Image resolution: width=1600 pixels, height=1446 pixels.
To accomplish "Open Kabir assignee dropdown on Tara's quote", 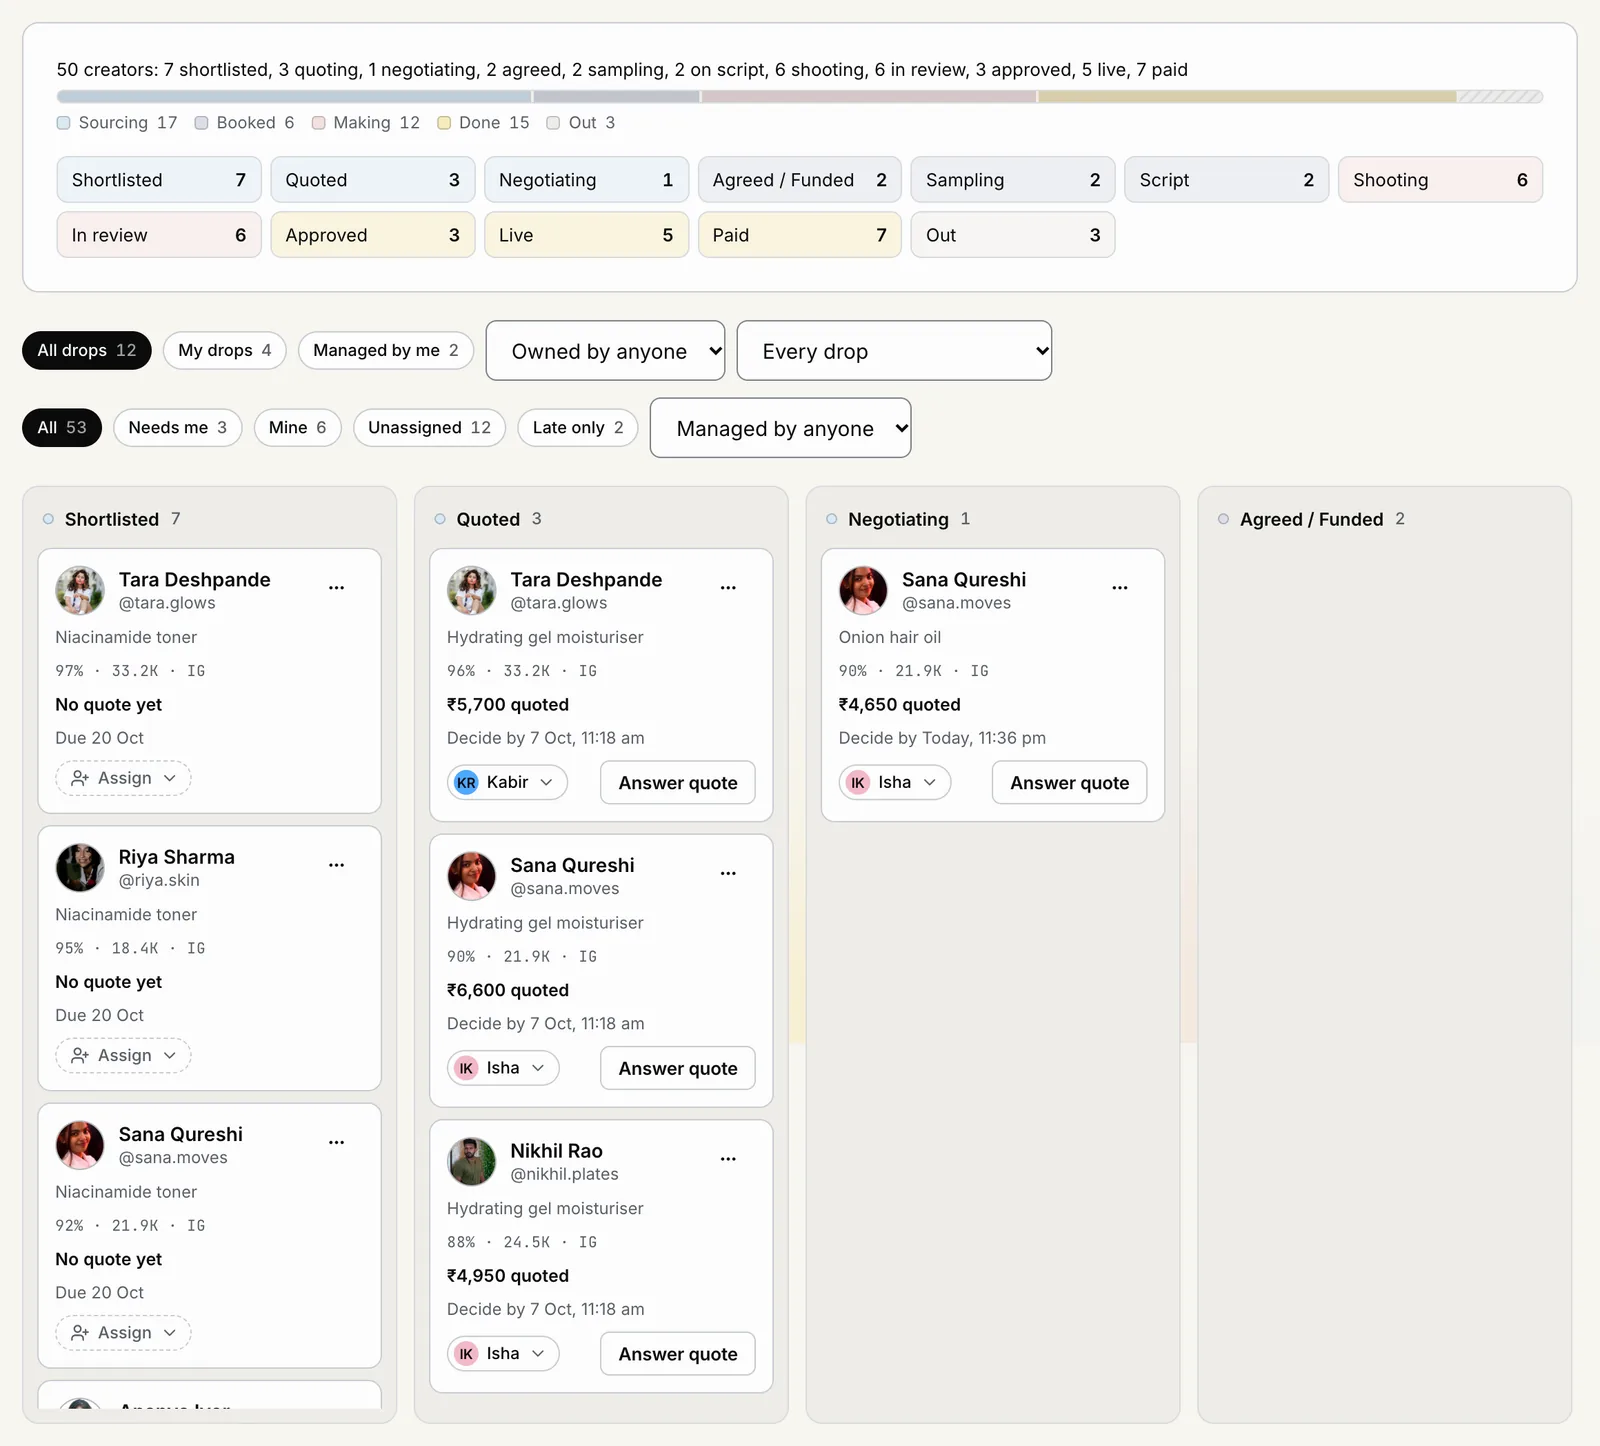I will tap(507, 782).
